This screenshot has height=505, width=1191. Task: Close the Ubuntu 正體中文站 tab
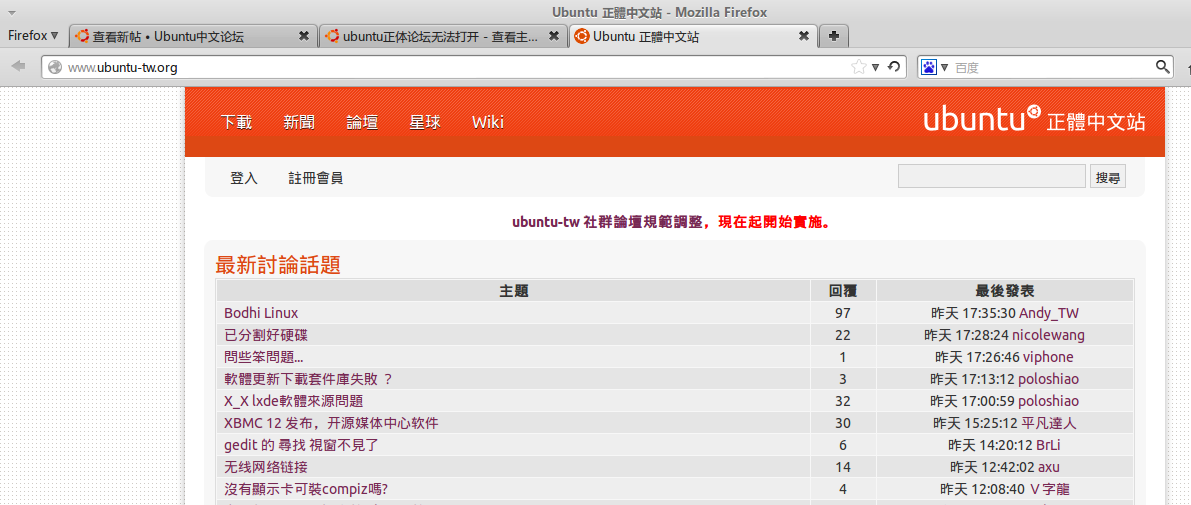(804, 36)
